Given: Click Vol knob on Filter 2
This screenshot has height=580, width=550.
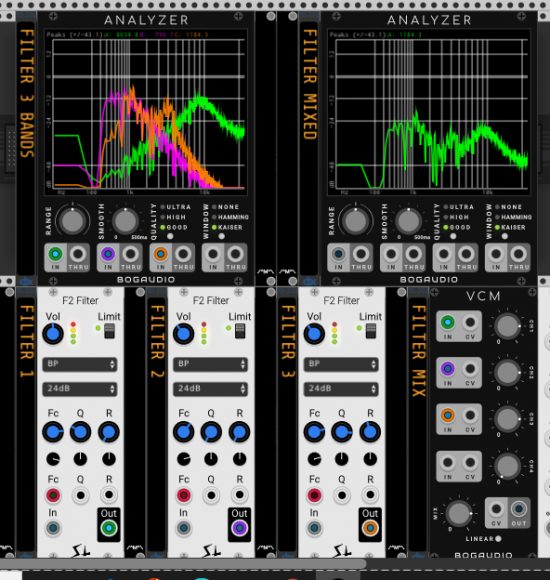Looking at the screenshot, I should (x=183, y=334).
